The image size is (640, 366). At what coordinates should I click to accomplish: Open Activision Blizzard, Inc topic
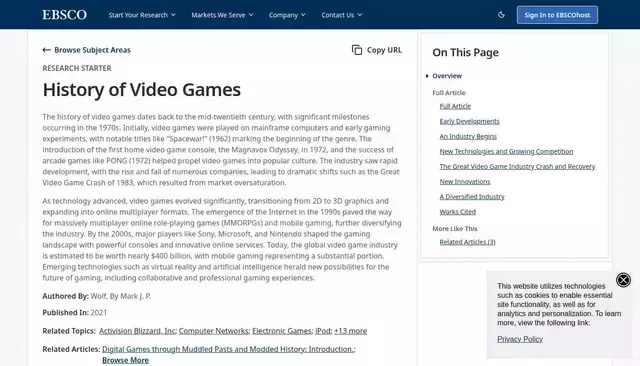(137, 331)
